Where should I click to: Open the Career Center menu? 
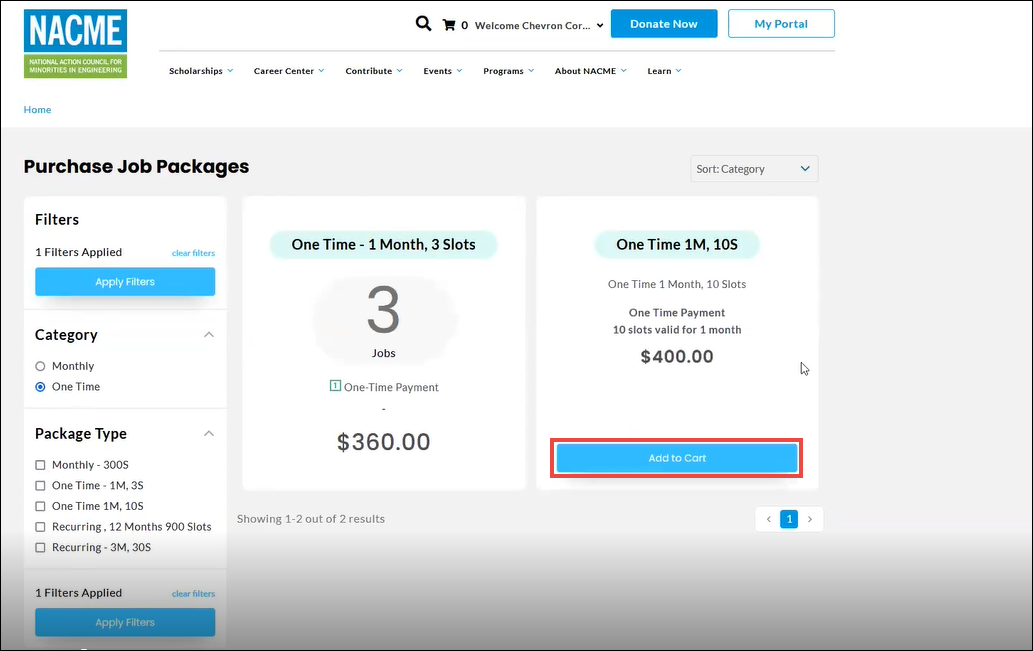tap(288, 71)
